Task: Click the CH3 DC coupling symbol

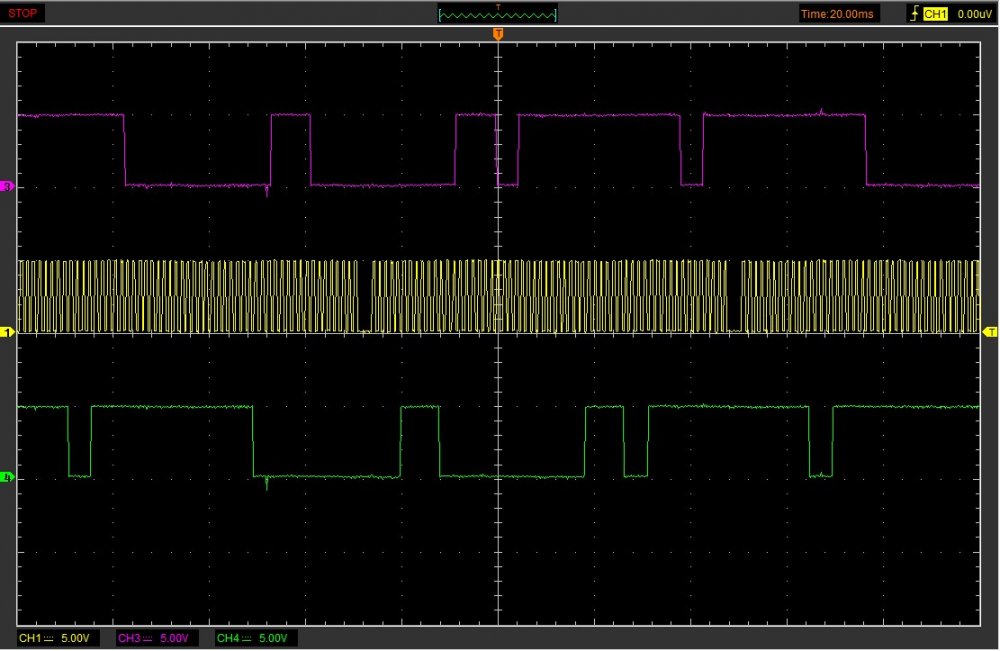Action: [147, 638]
